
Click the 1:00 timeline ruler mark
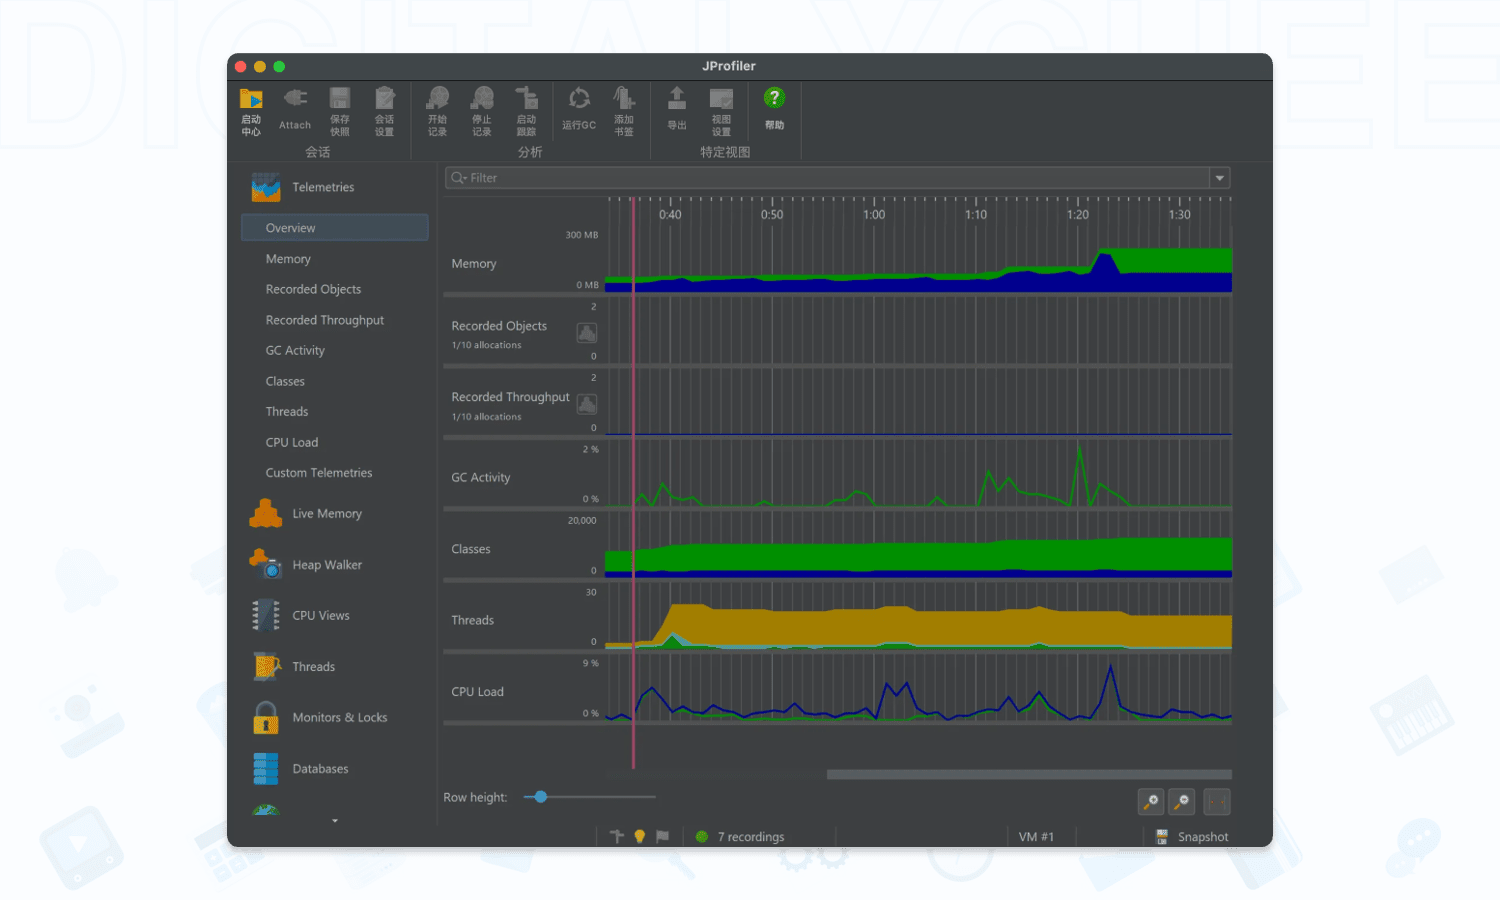[874, 215]
